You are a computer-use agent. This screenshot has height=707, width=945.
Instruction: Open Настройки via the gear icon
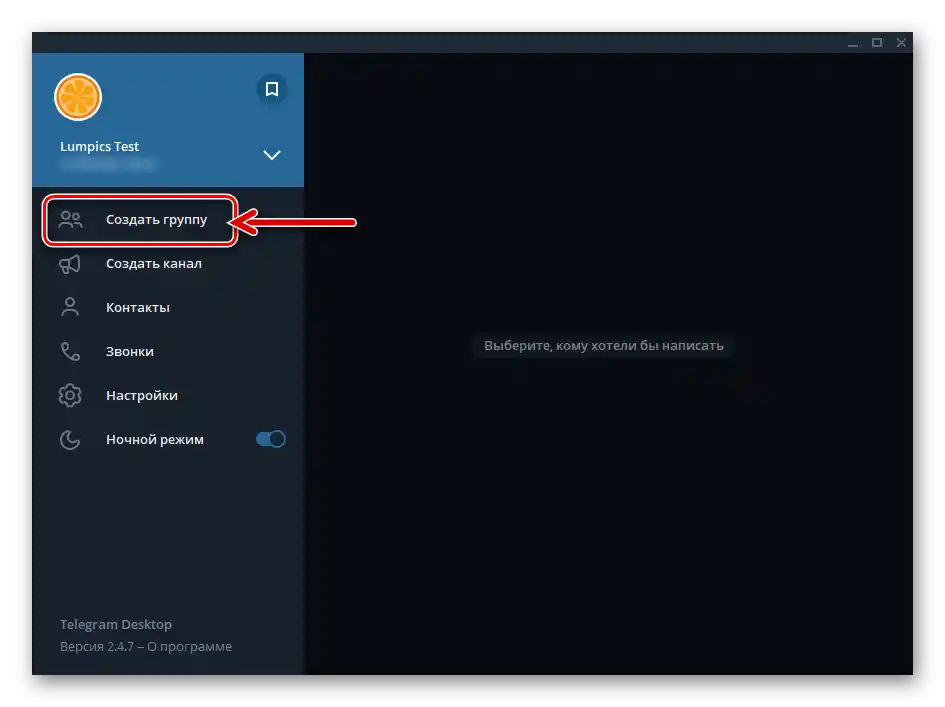pyautogui.click(x=70, y=395)
